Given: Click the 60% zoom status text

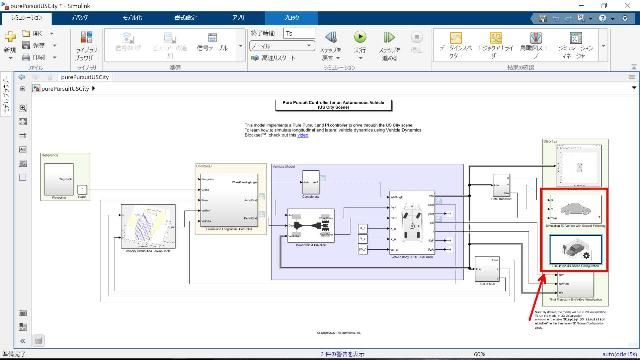Looking at the screenshot, I should (x=479, y=354).
